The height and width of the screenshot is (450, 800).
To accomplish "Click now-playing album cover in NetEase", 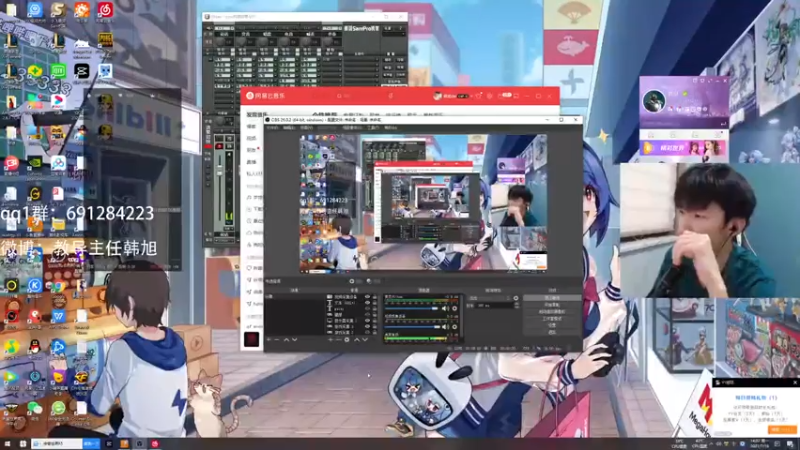I will [x=252, y=339].
